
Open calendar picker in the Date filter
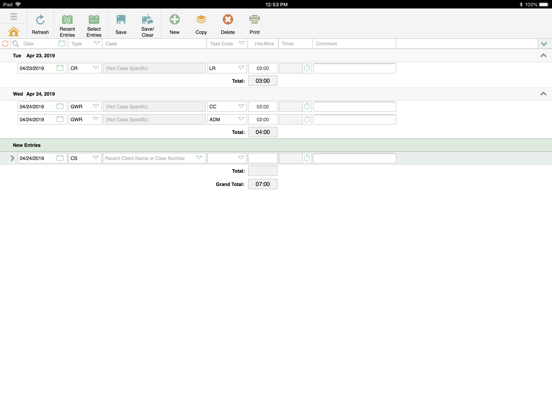(x=62, y=43)
